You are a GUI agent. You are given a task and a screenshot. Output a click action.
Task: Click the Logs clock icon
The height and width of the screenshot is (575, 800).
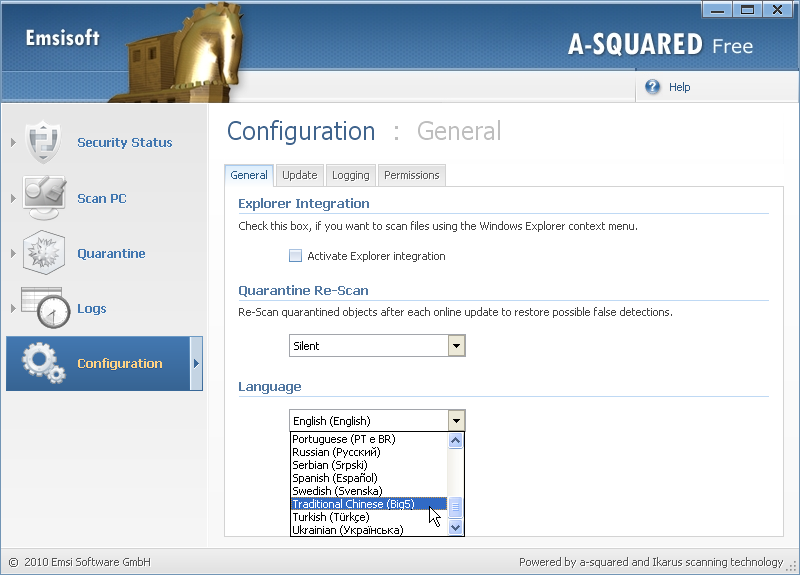(x=46, y=308)
